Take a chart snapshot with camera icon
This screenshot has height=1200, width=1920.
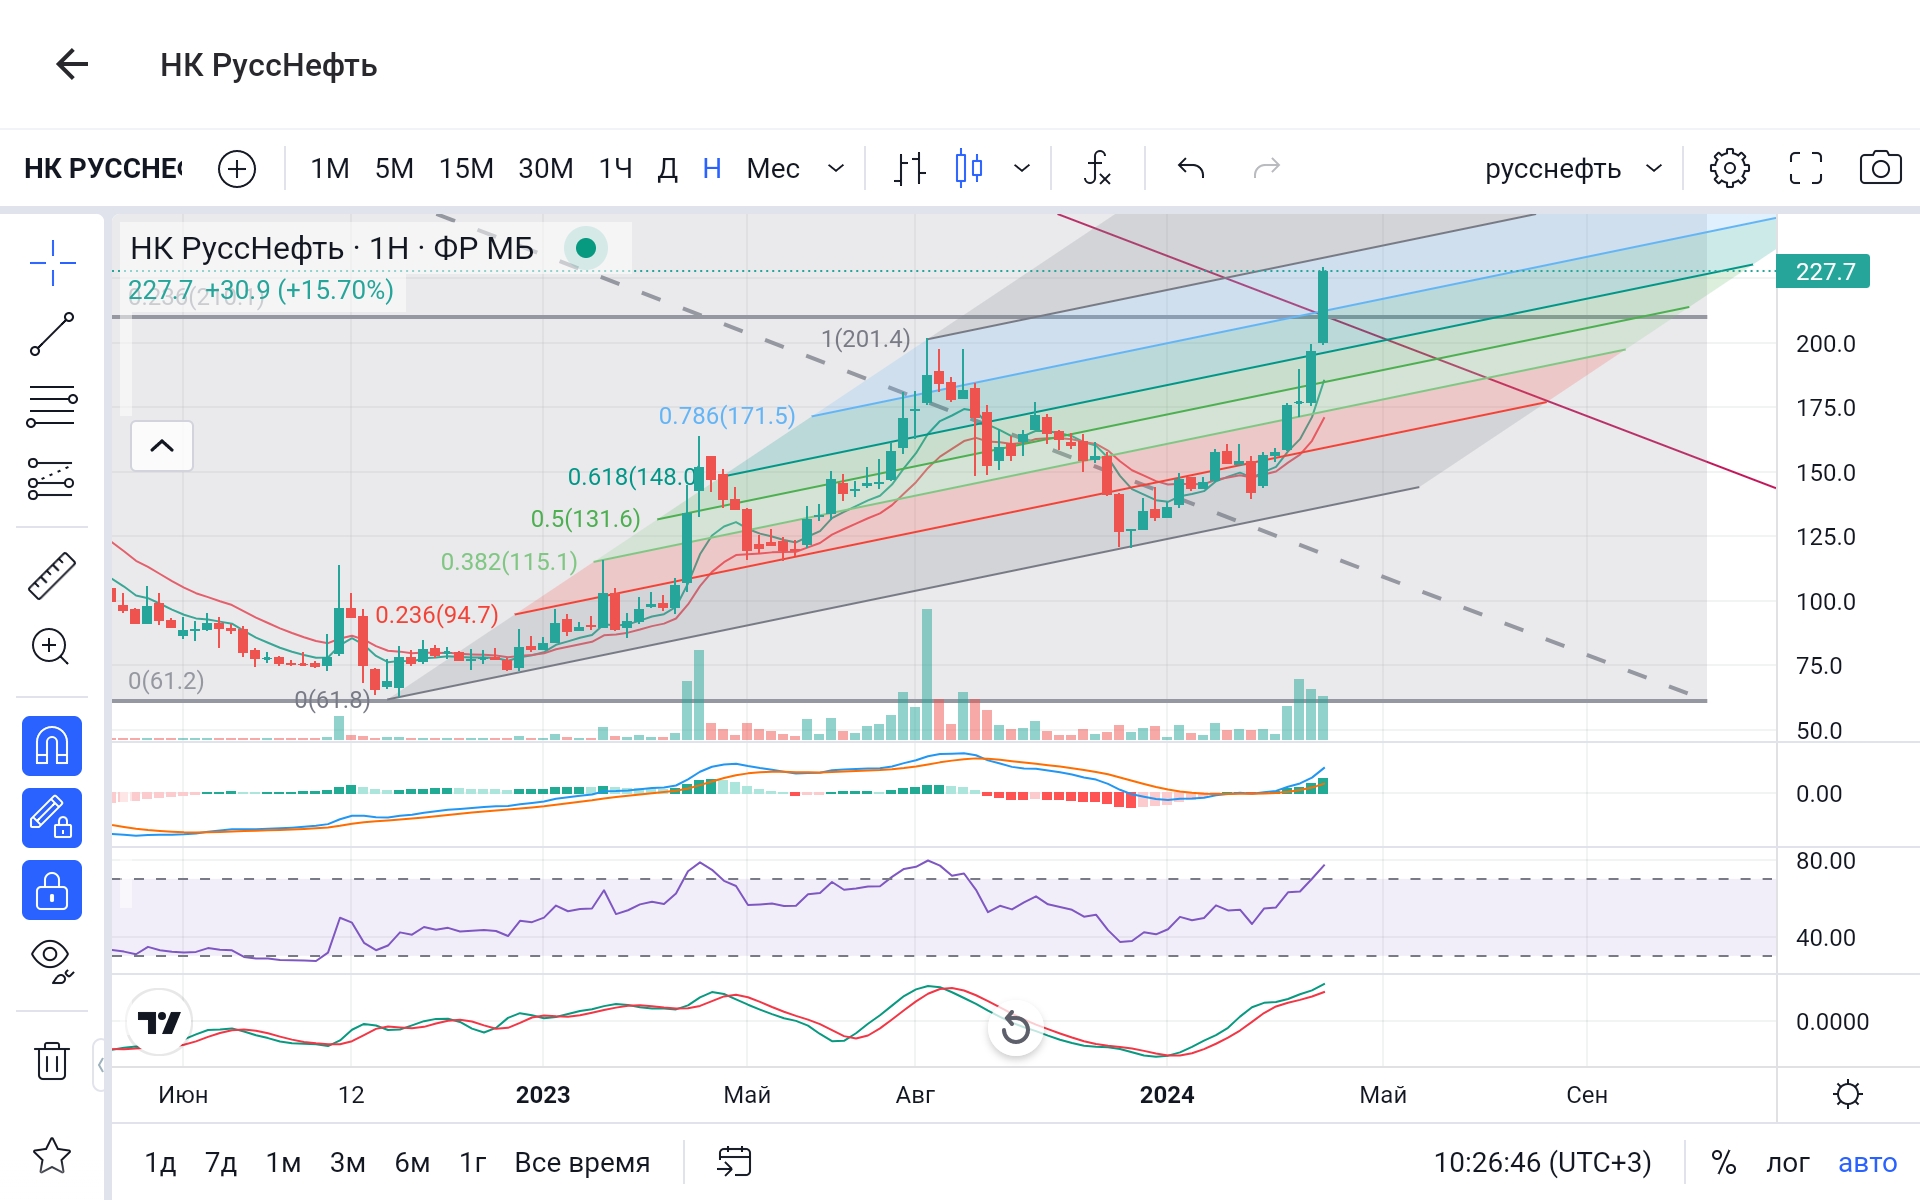(1880, 168)
